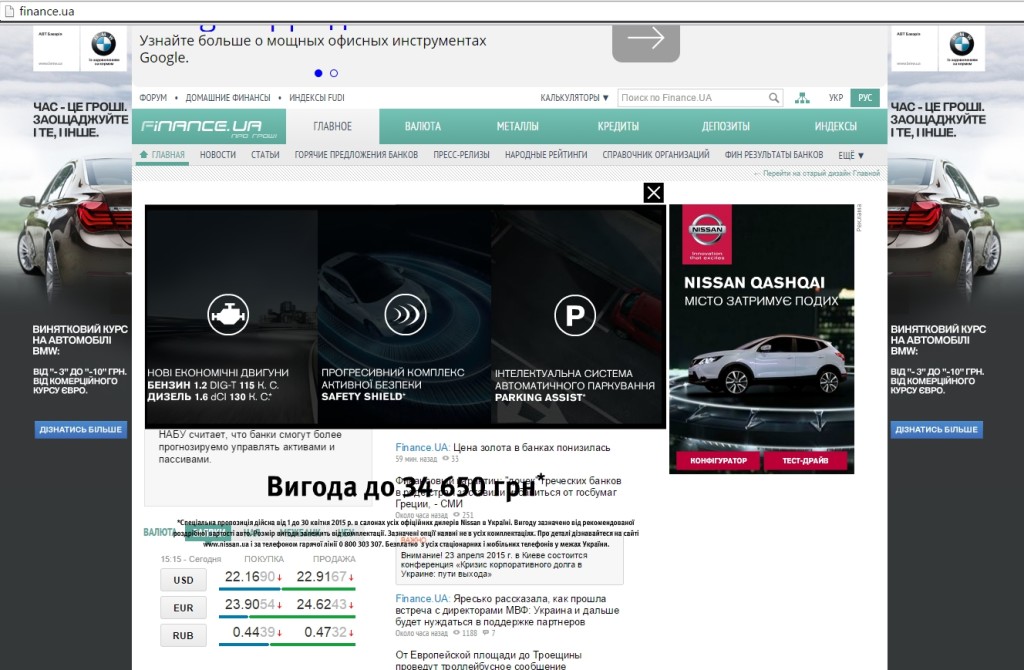The height and width of the screenshot is (670, 1024).
Task: Open СПРАВОЧНИК ОРГАНИЗАЦИЙ section
Action: point(656,155)
